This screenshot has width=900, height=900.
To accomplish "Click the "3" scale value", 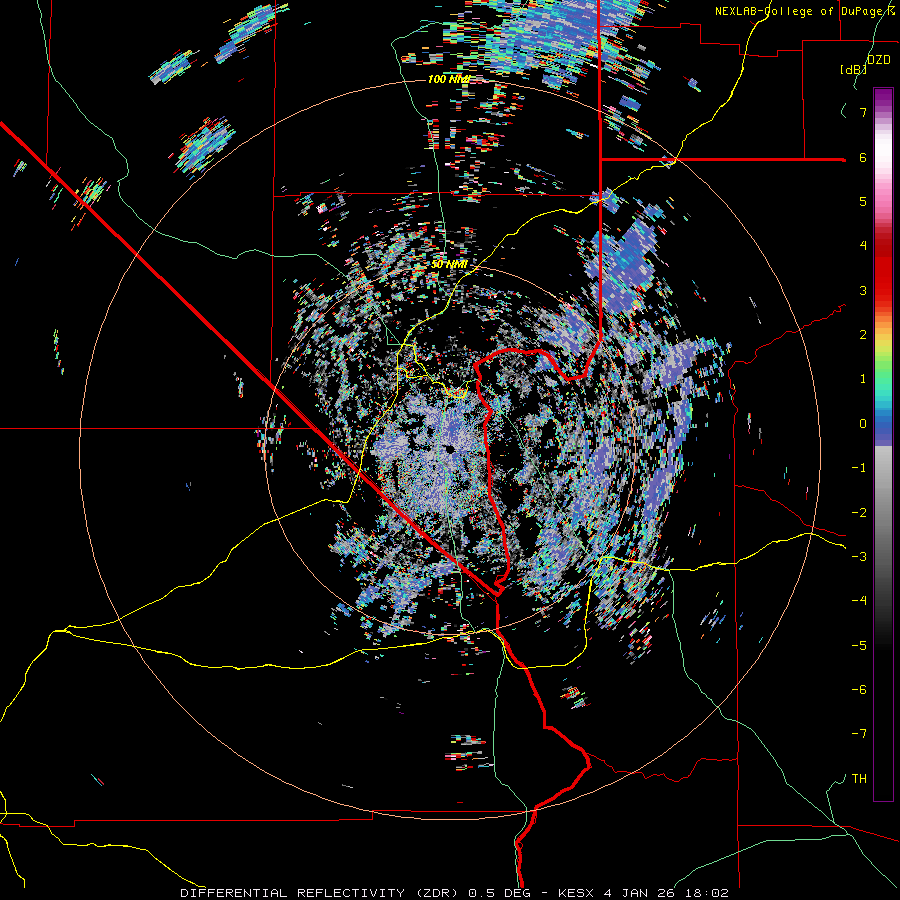I will pos(863,290).
